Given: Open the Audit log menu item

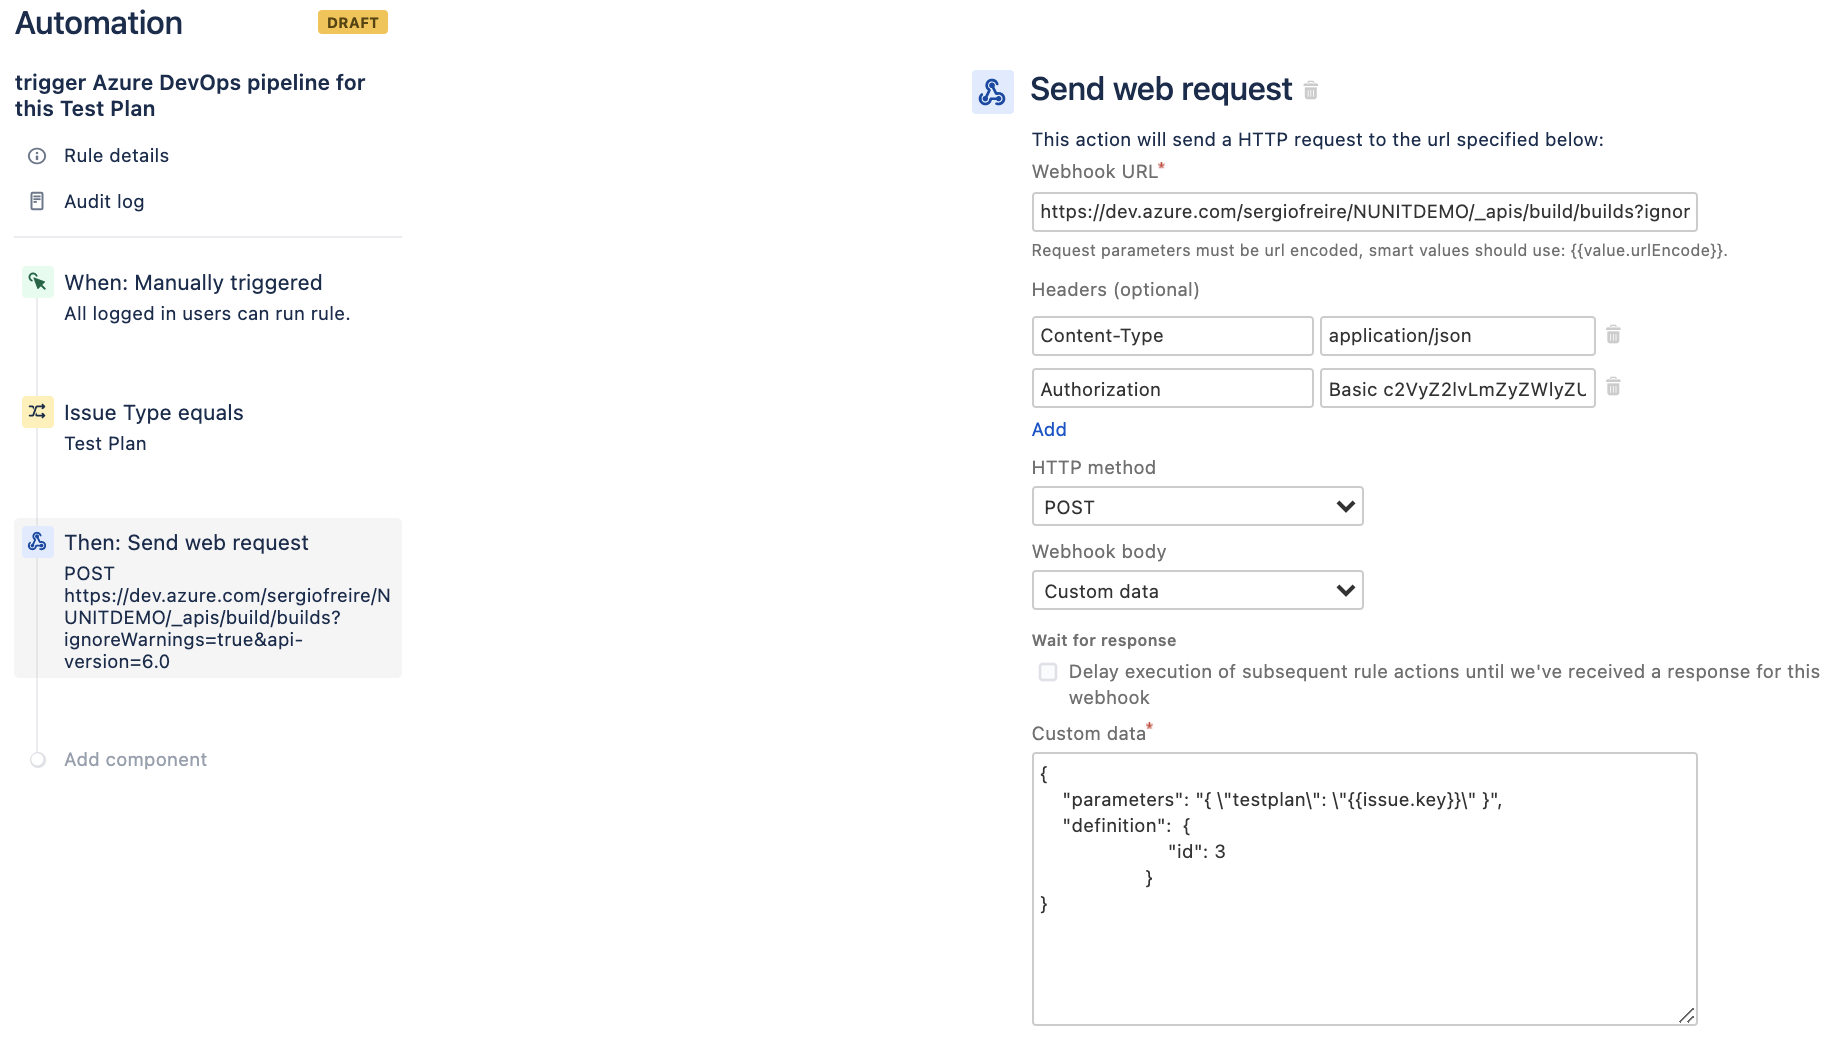Looking at the screenshot, I should click(104, 201).
